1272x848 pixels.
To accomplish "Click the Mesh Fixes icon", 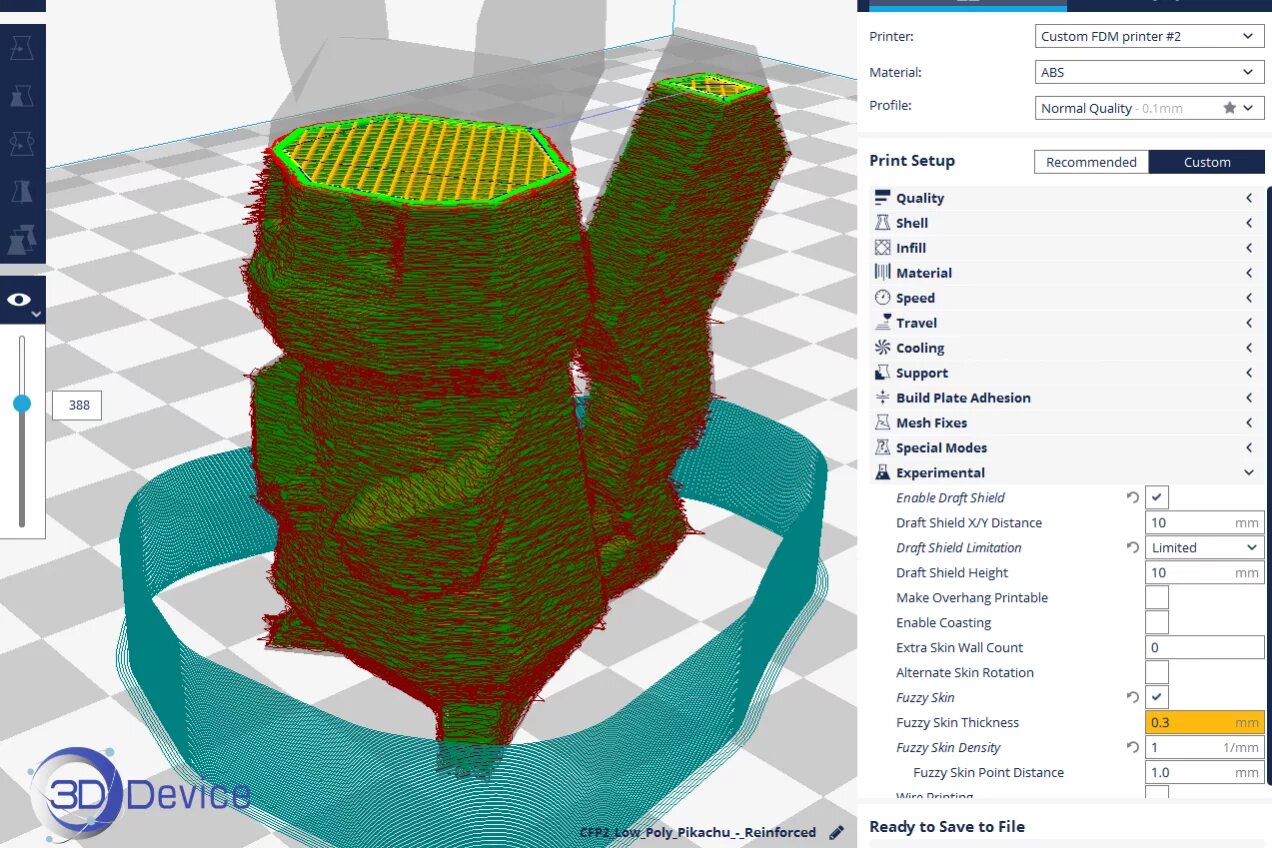I will click(x=882, y=423).
